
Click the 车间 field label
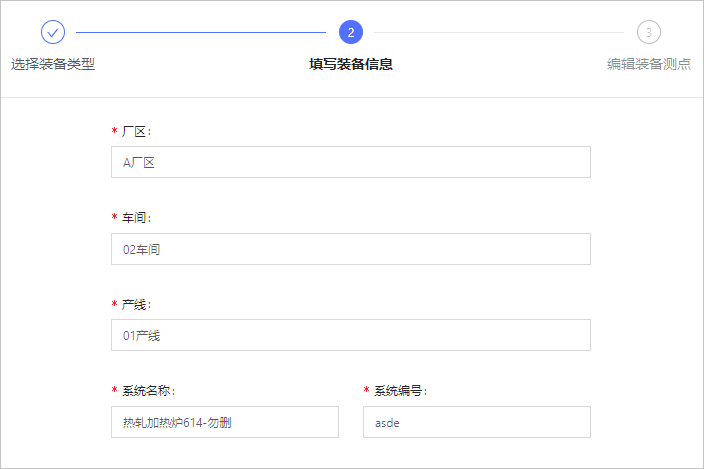tap(136, 218)
